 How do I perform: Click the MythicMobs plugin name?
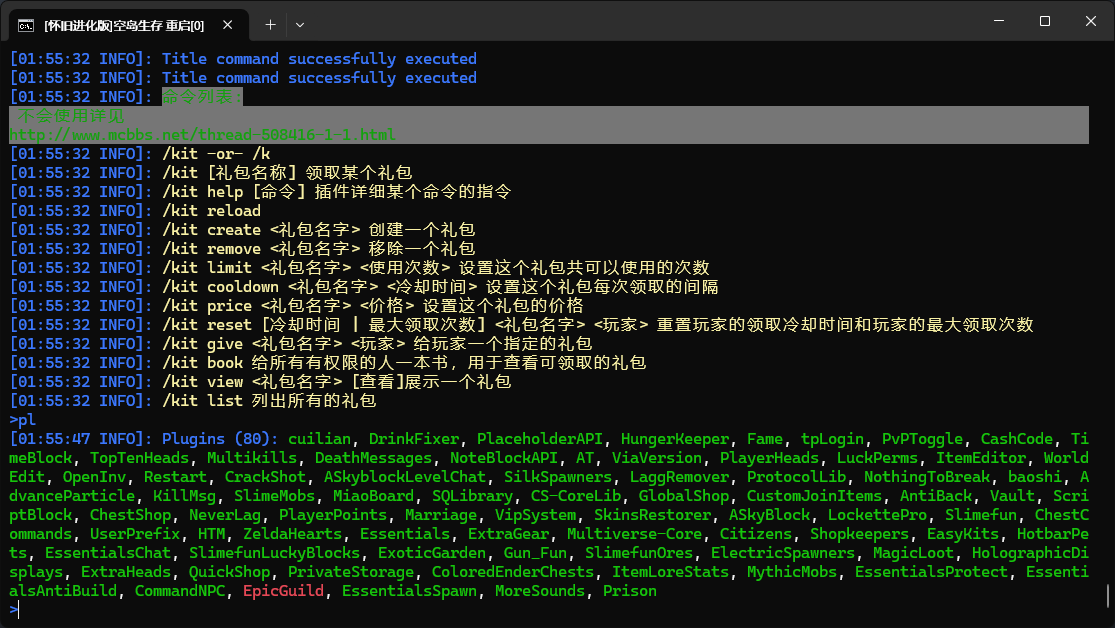(792, 571)
